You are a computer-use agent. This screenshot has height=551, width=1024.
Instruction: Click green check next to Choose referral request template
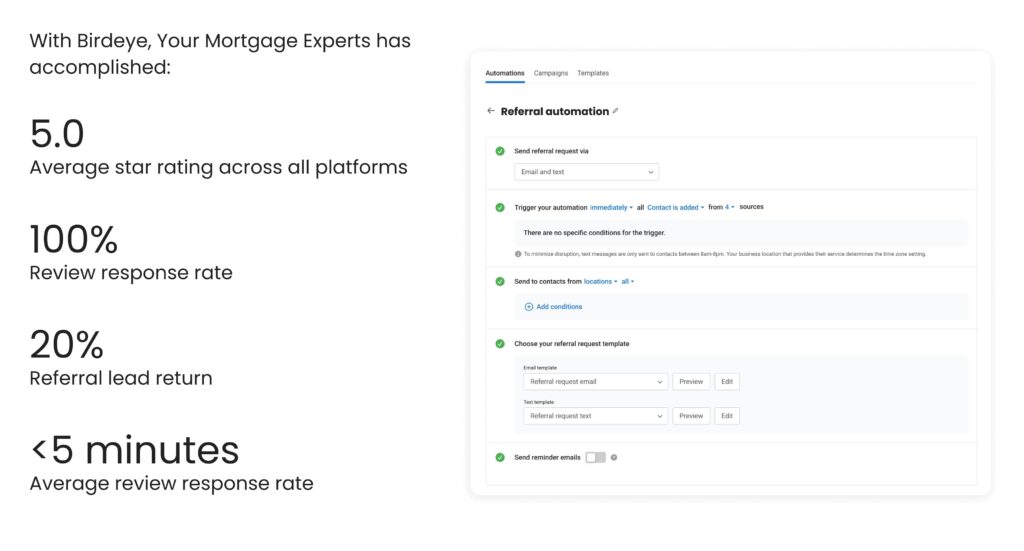pos(500,343)
